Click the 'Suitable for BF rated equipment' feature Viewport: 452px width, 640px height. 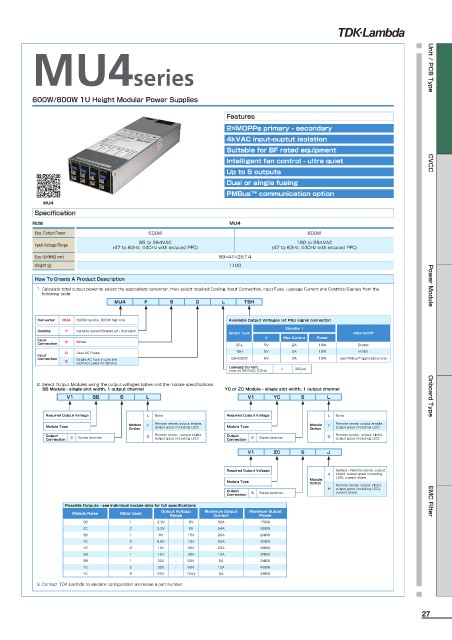pos(309,150)
